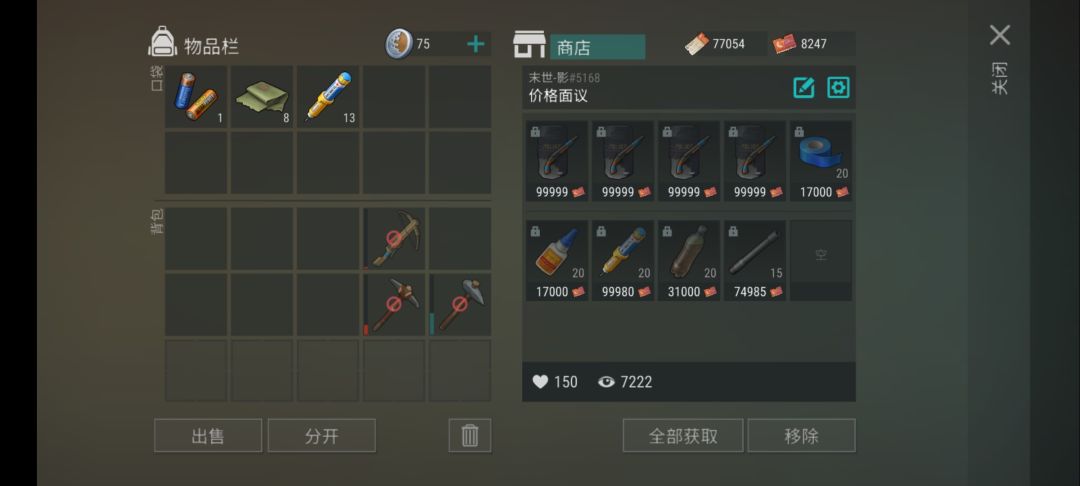Select glue bottle listing priced 17000
Viewport: 1080px width, 486px height.
tap(557, 260)
